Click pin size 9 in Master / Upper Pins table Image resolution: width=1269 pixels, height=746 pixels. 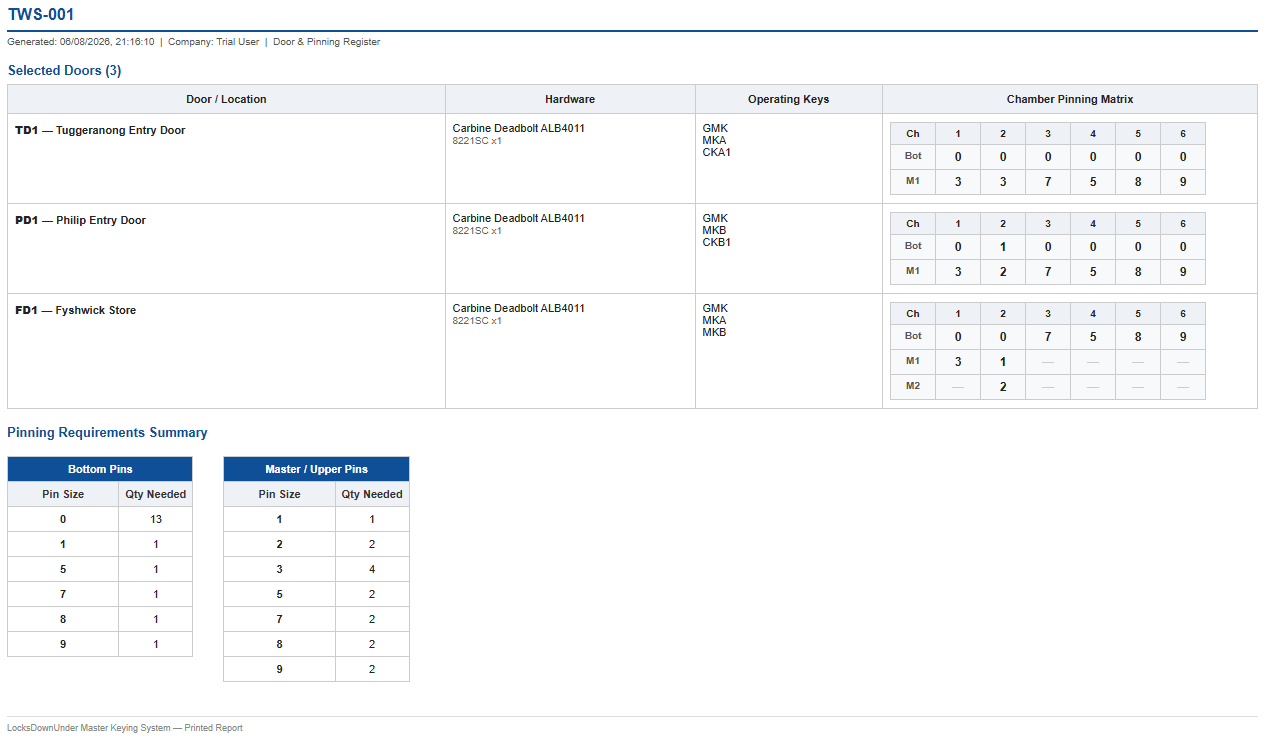tap(279, 669)
